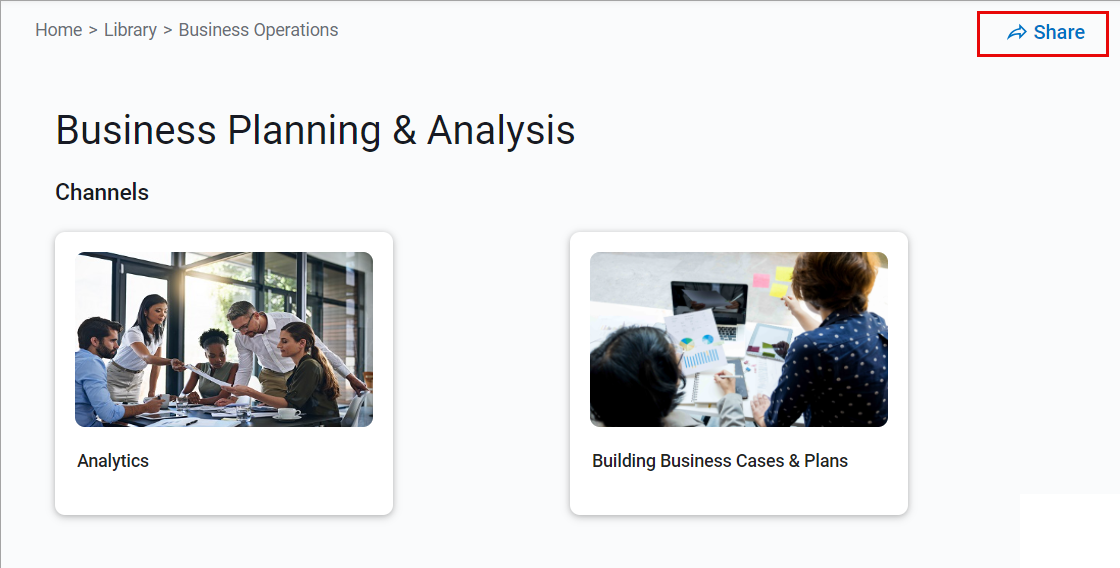This screenshot has height=568, width=1120.
Task: Open the Analytics channel thumbnail image
Action: click(x=224, y=339)
